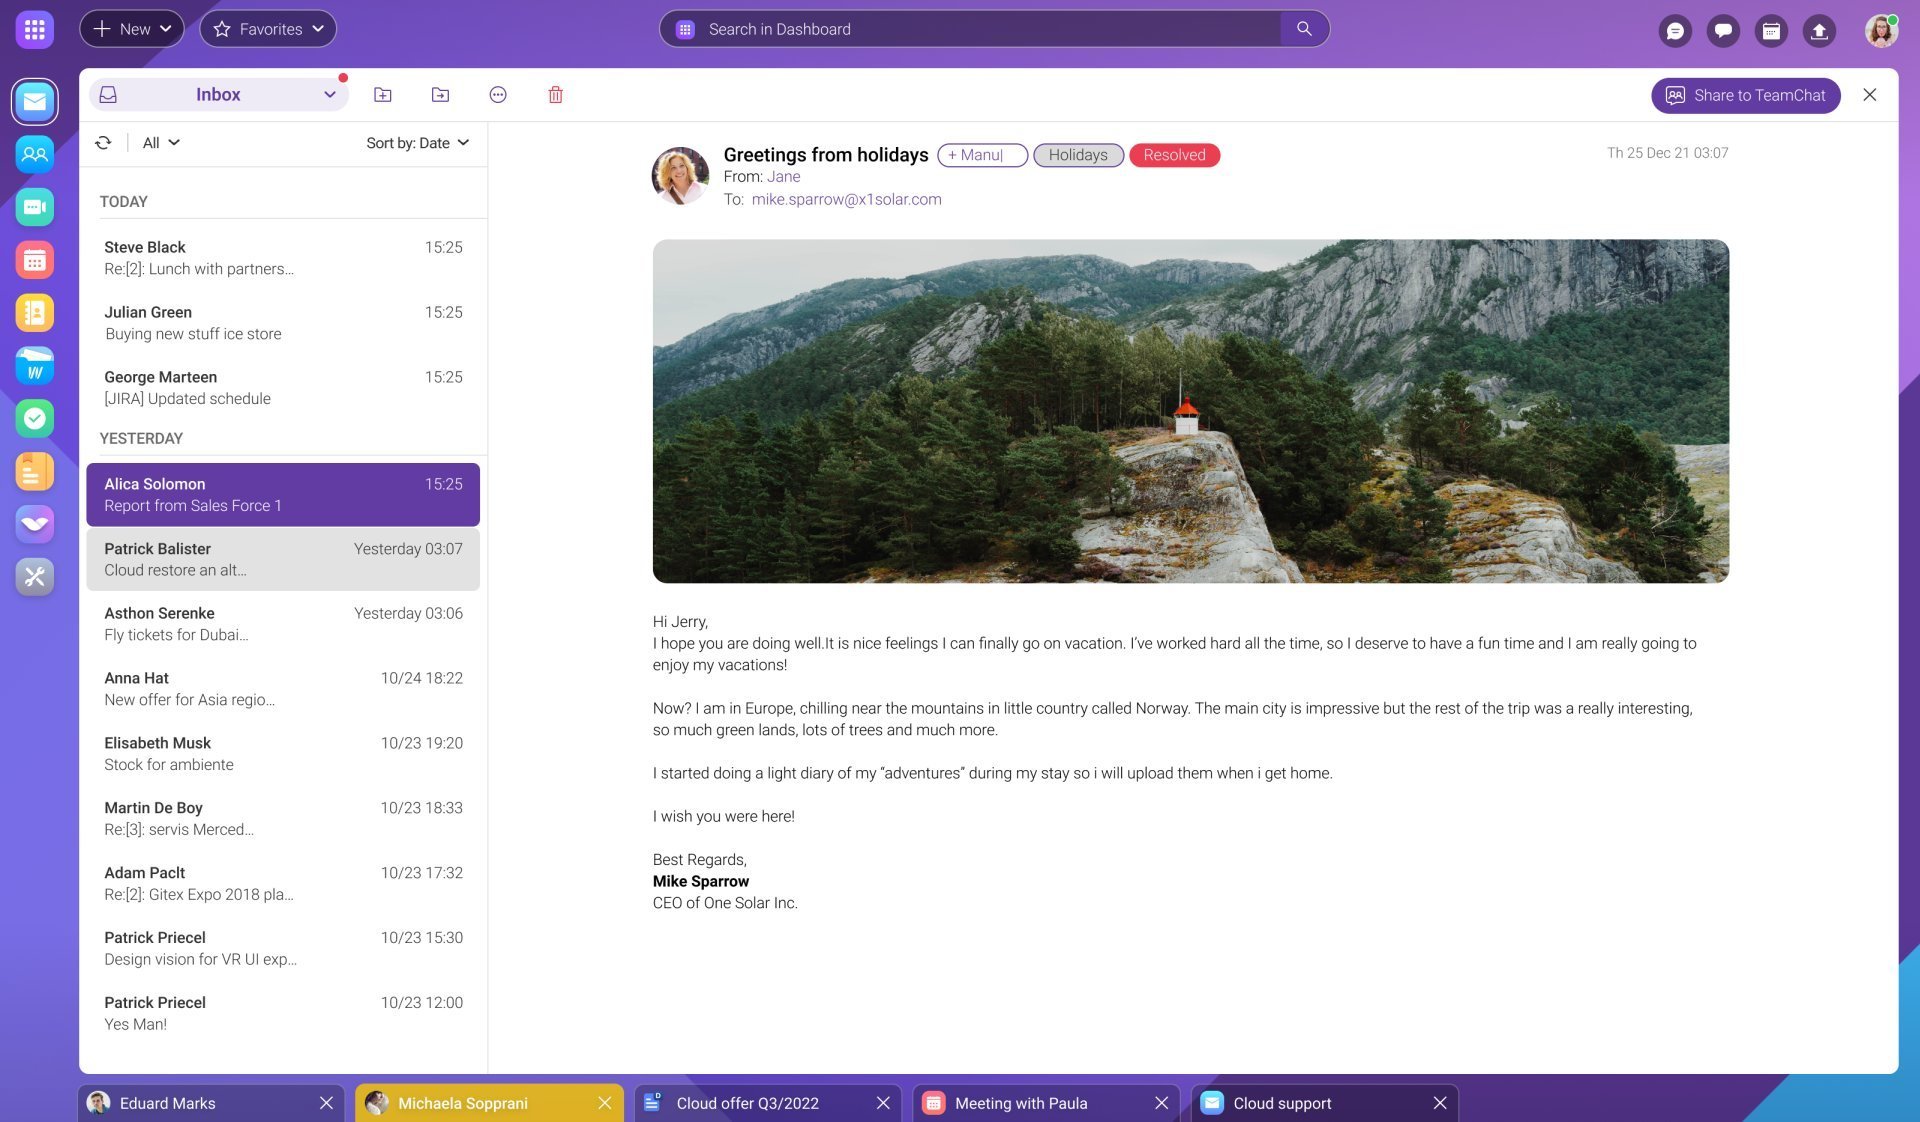Switch to Cloud offer Q3/2022 tab

(x=747, y=1103)
